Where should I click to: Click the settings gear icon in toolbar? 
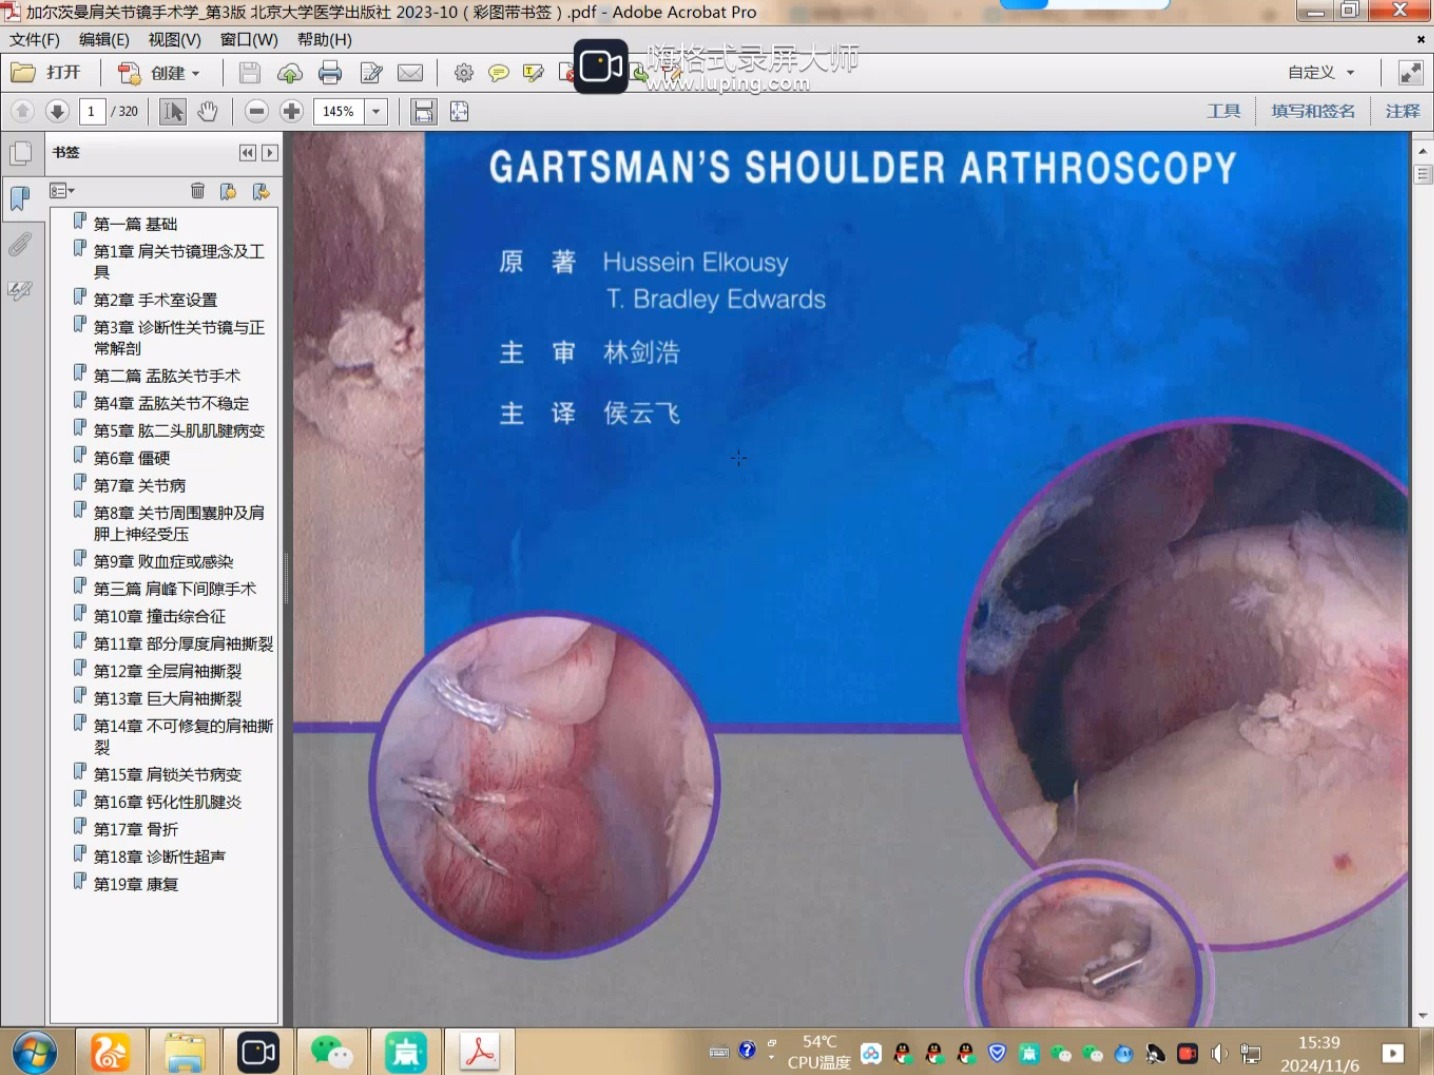[464, 73]
